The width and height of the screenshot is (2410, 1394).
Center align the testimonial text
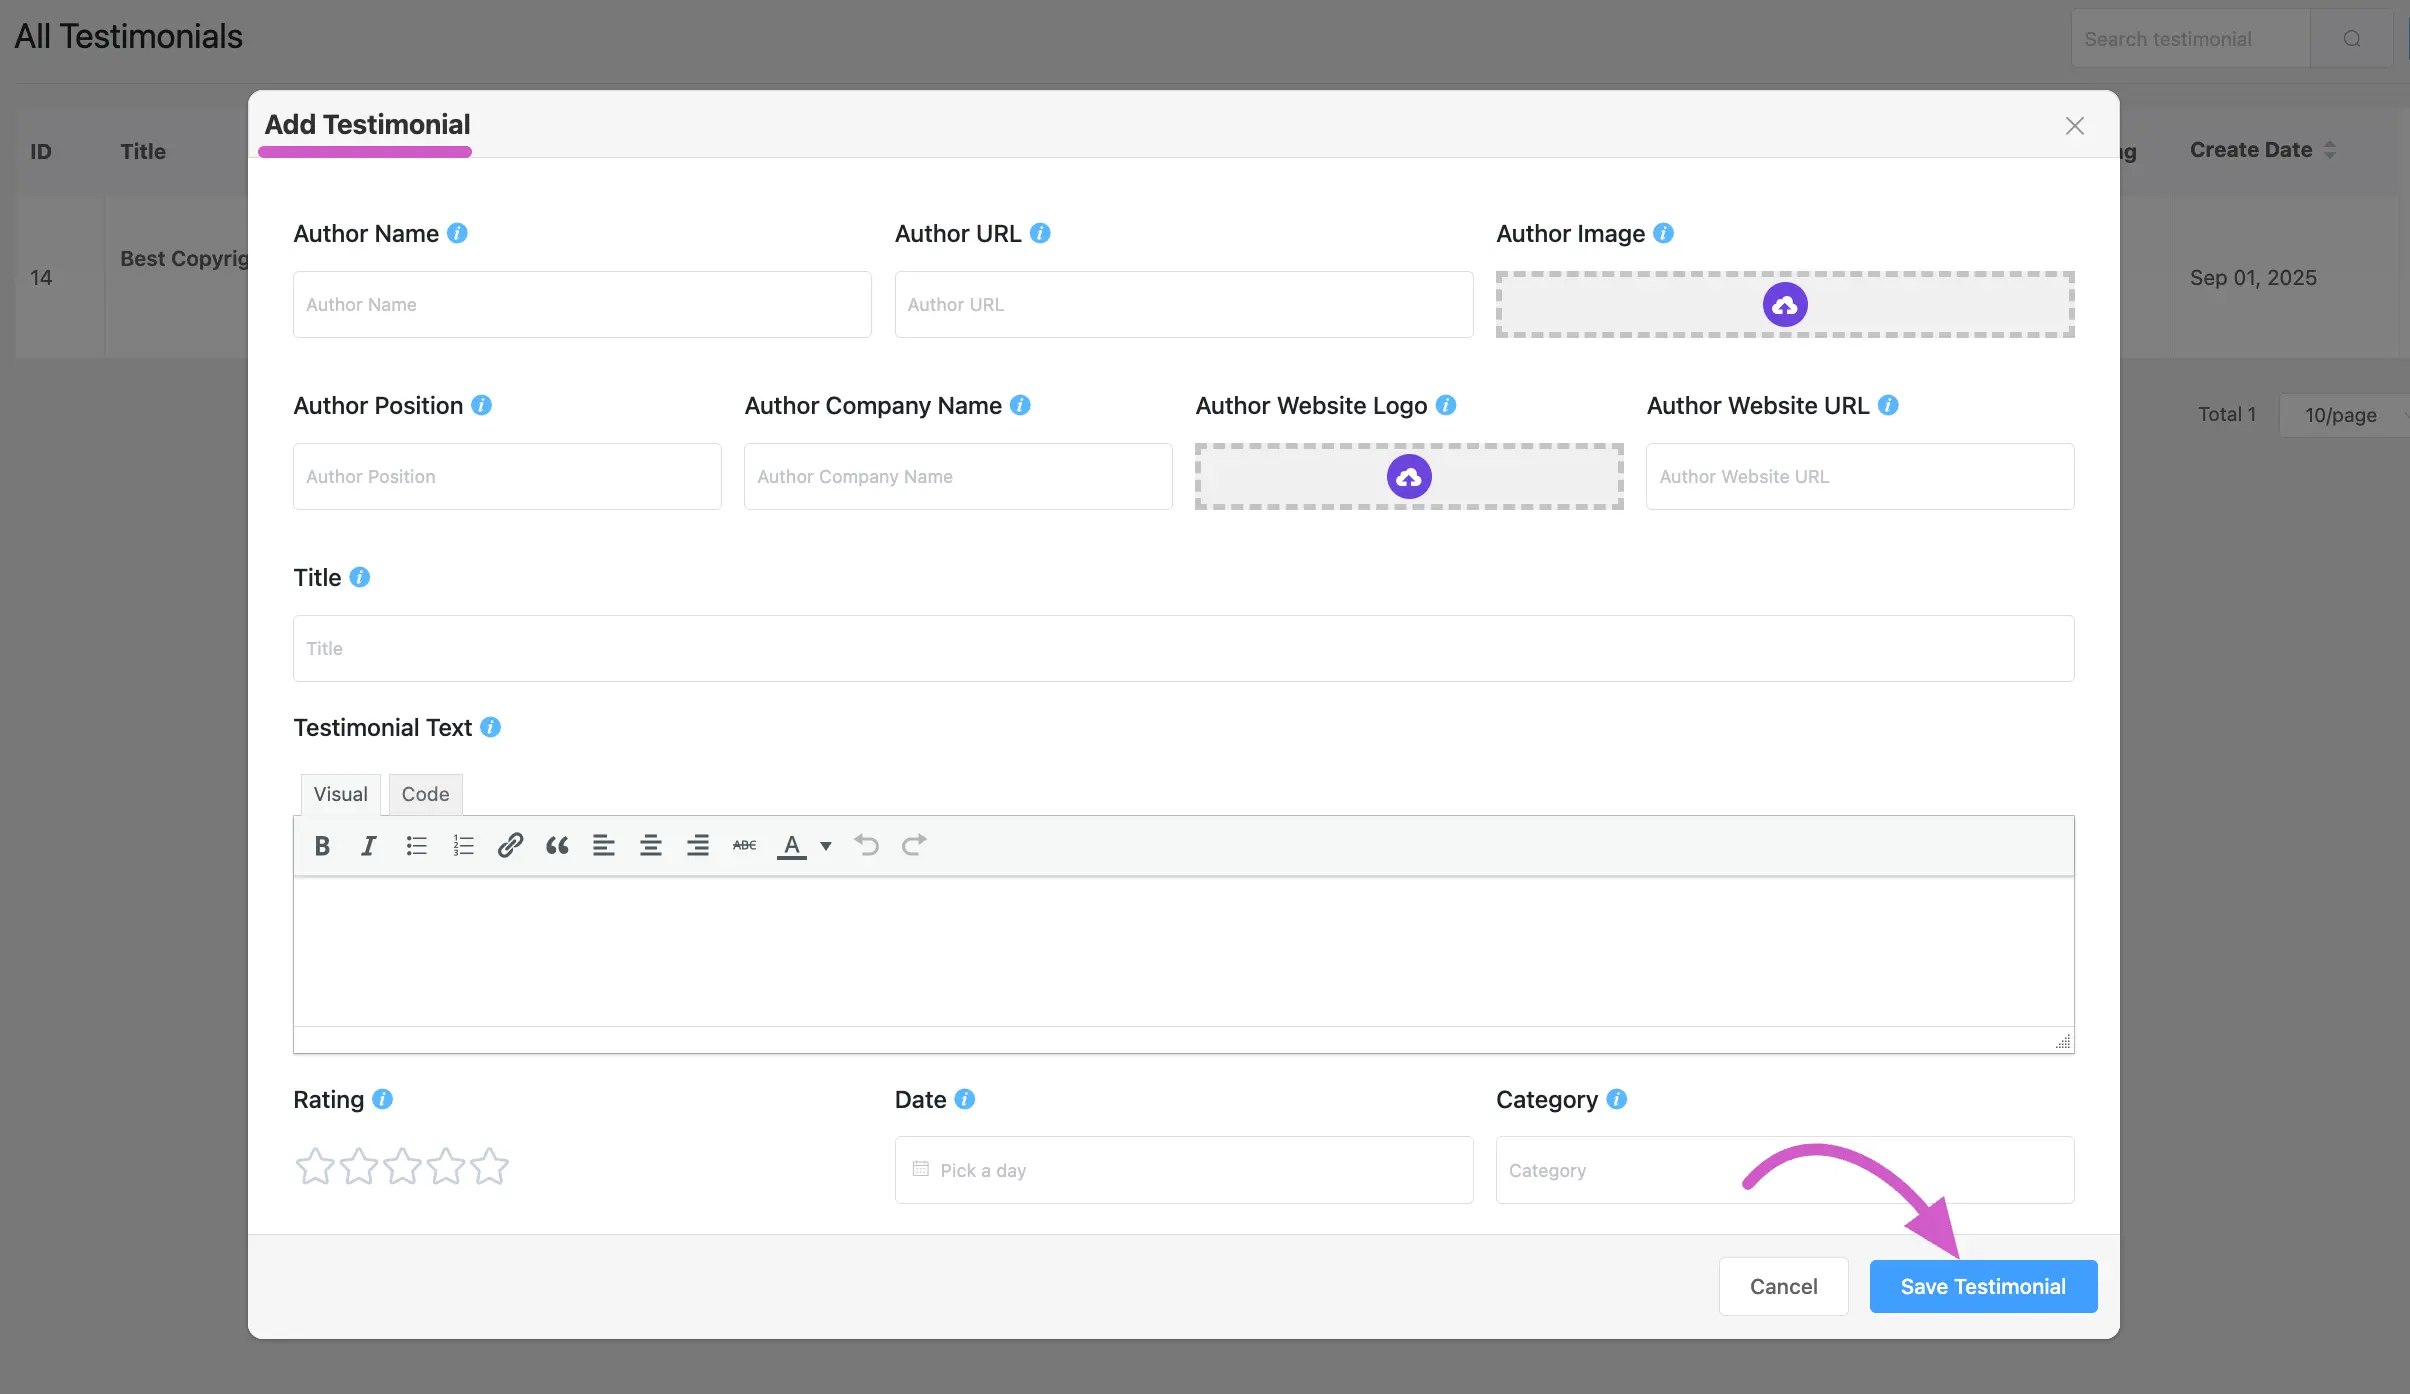pyautogui.click(x=651, y=846)
